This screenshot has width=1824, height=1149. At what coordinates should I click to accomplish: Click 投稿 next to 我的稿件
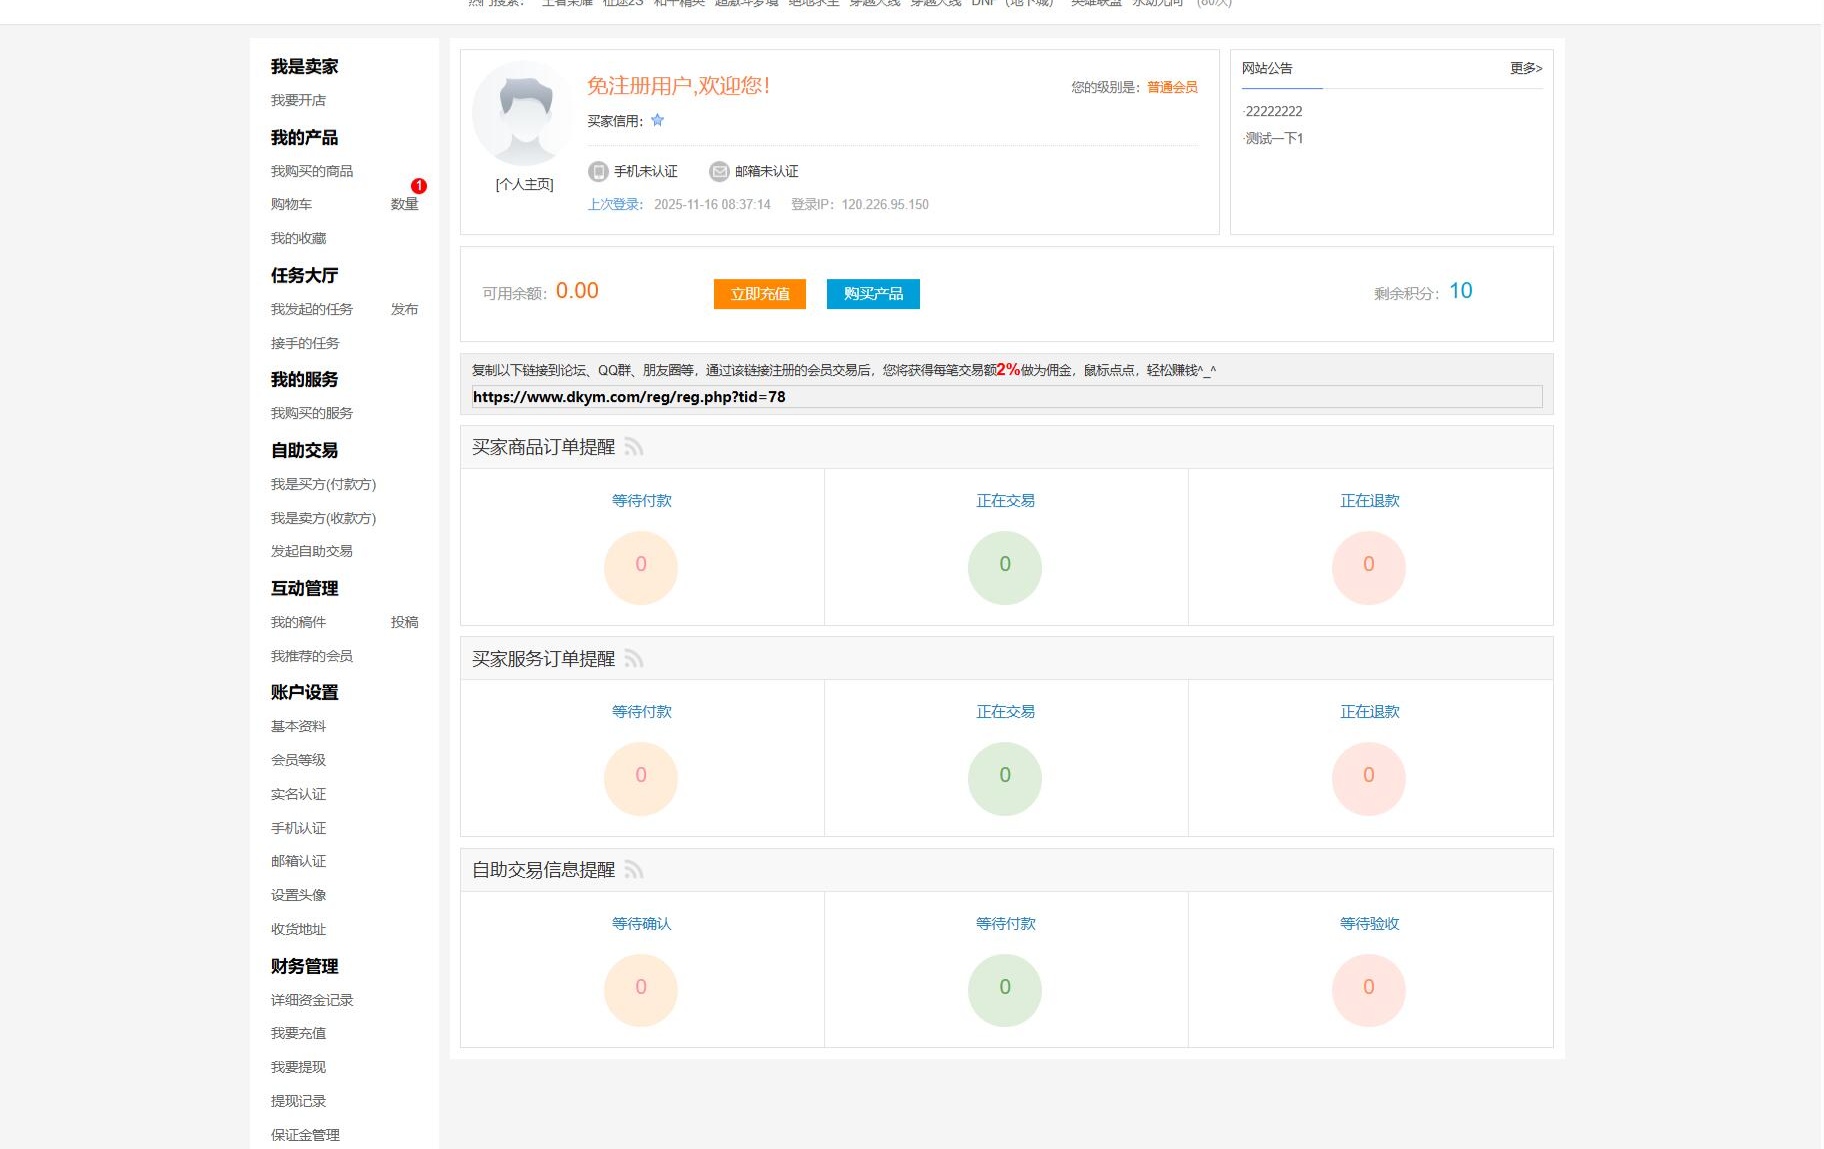pyautogui.click(x=404, y=623)
